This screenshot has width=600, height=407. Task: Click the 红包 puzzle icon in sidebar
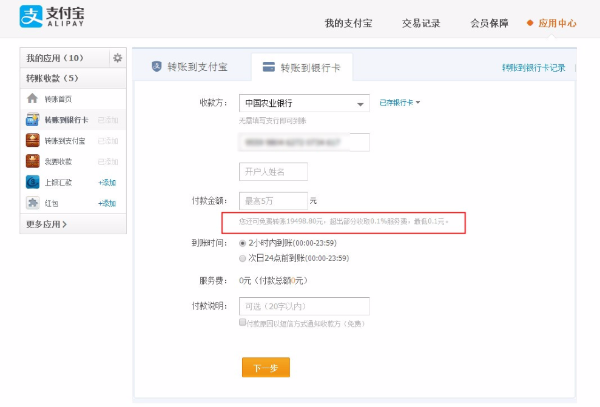point(33,203)
